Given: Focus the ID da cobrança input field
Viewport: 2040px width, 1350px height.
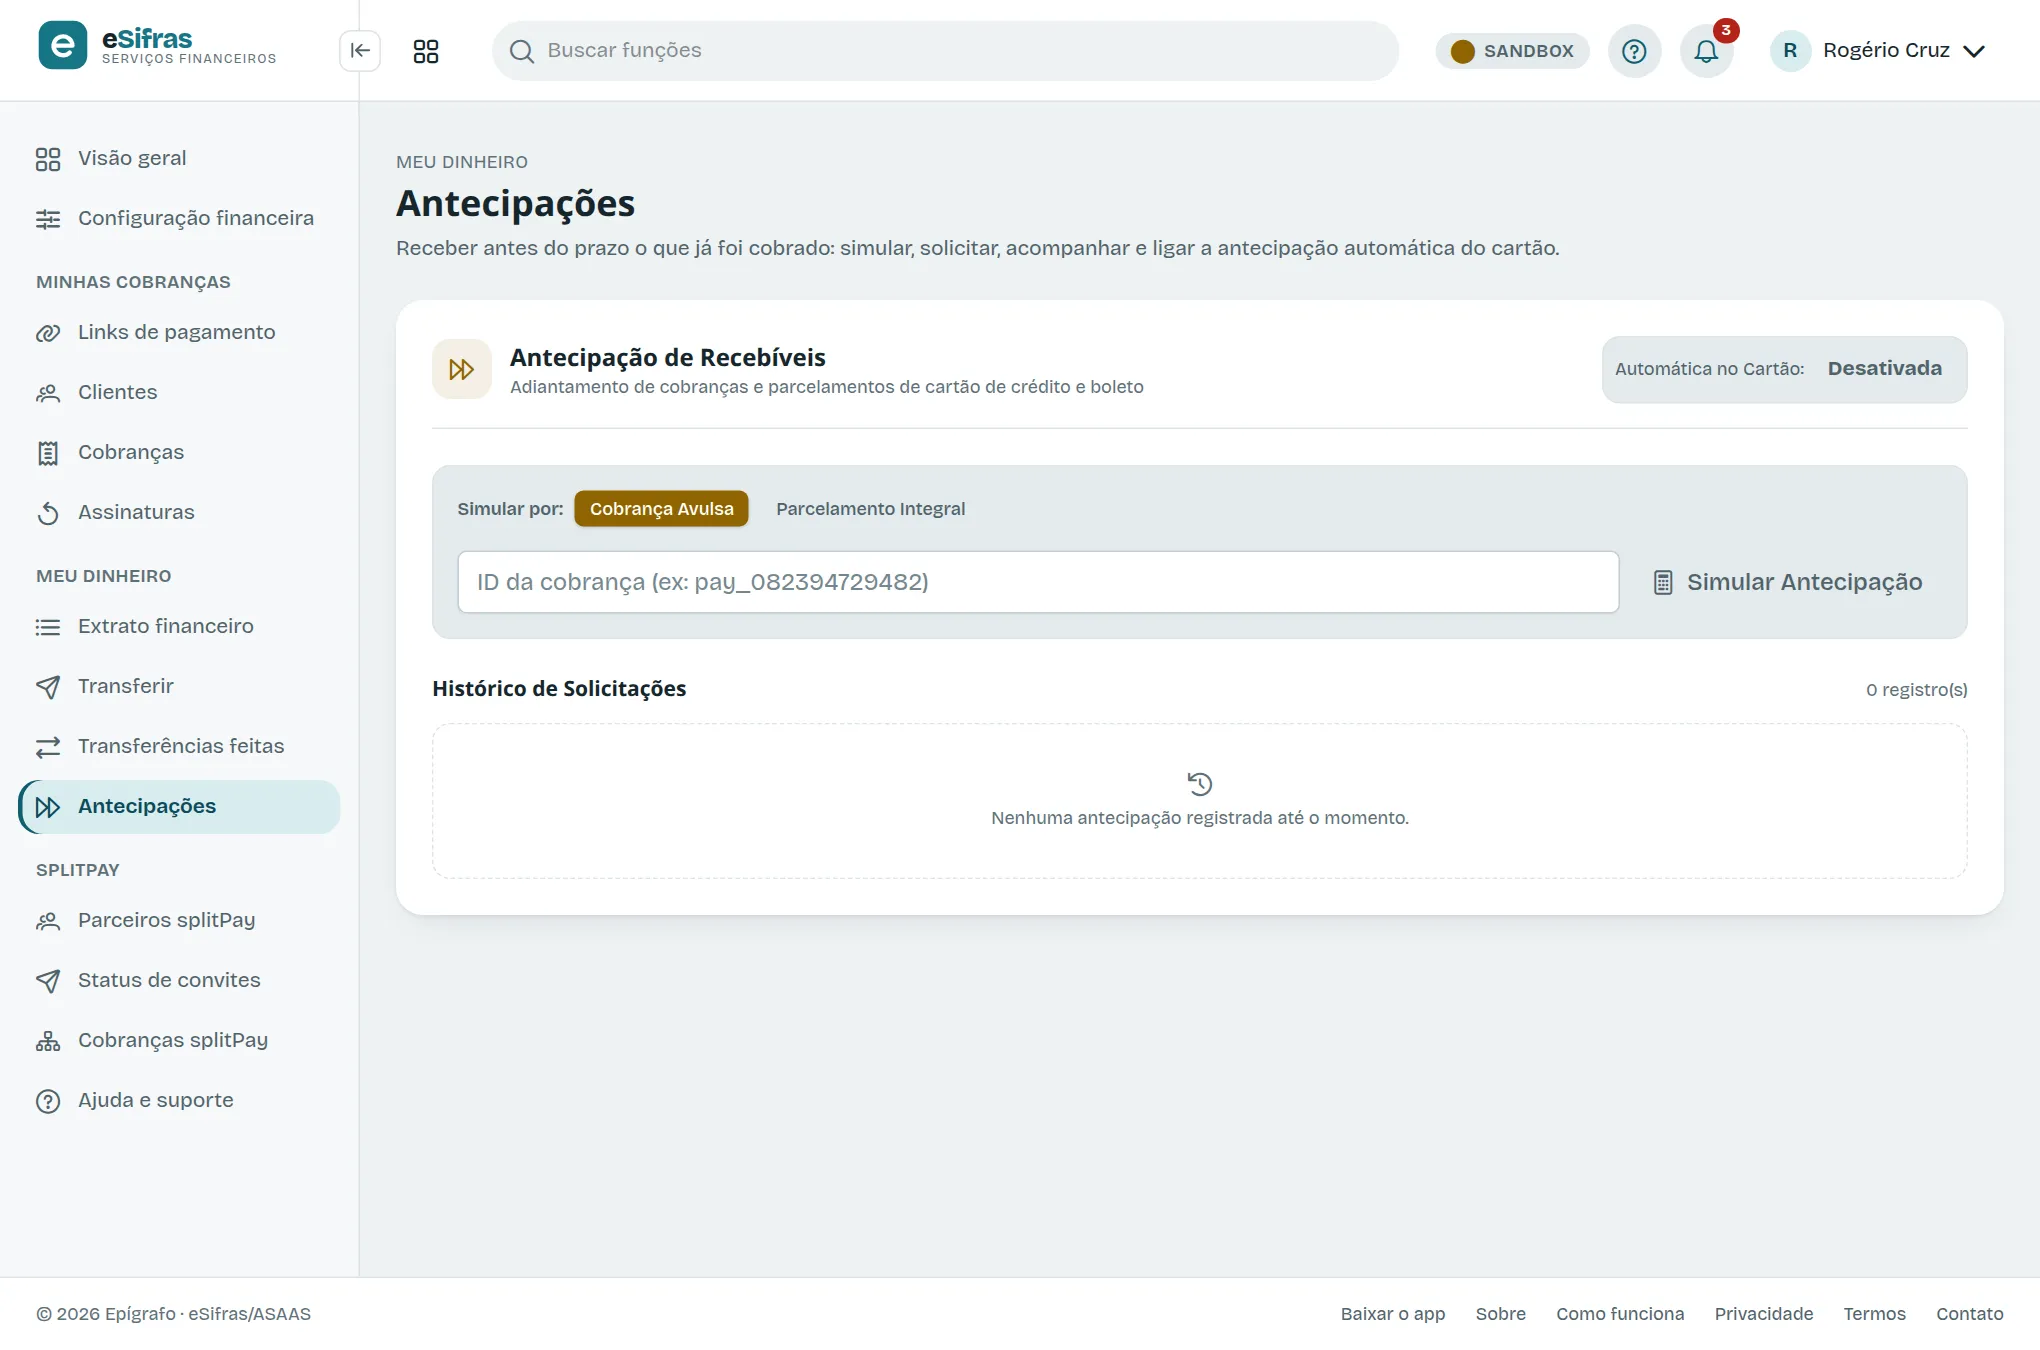Looking at the screenshot, I should (x=1038, y=582).
